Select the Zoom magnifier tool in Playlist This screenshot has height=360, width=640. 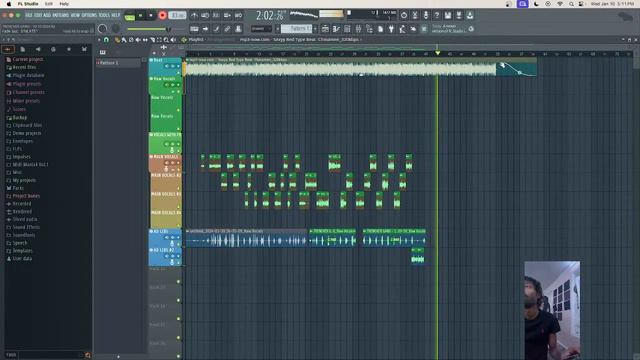[x=166, y=40]
